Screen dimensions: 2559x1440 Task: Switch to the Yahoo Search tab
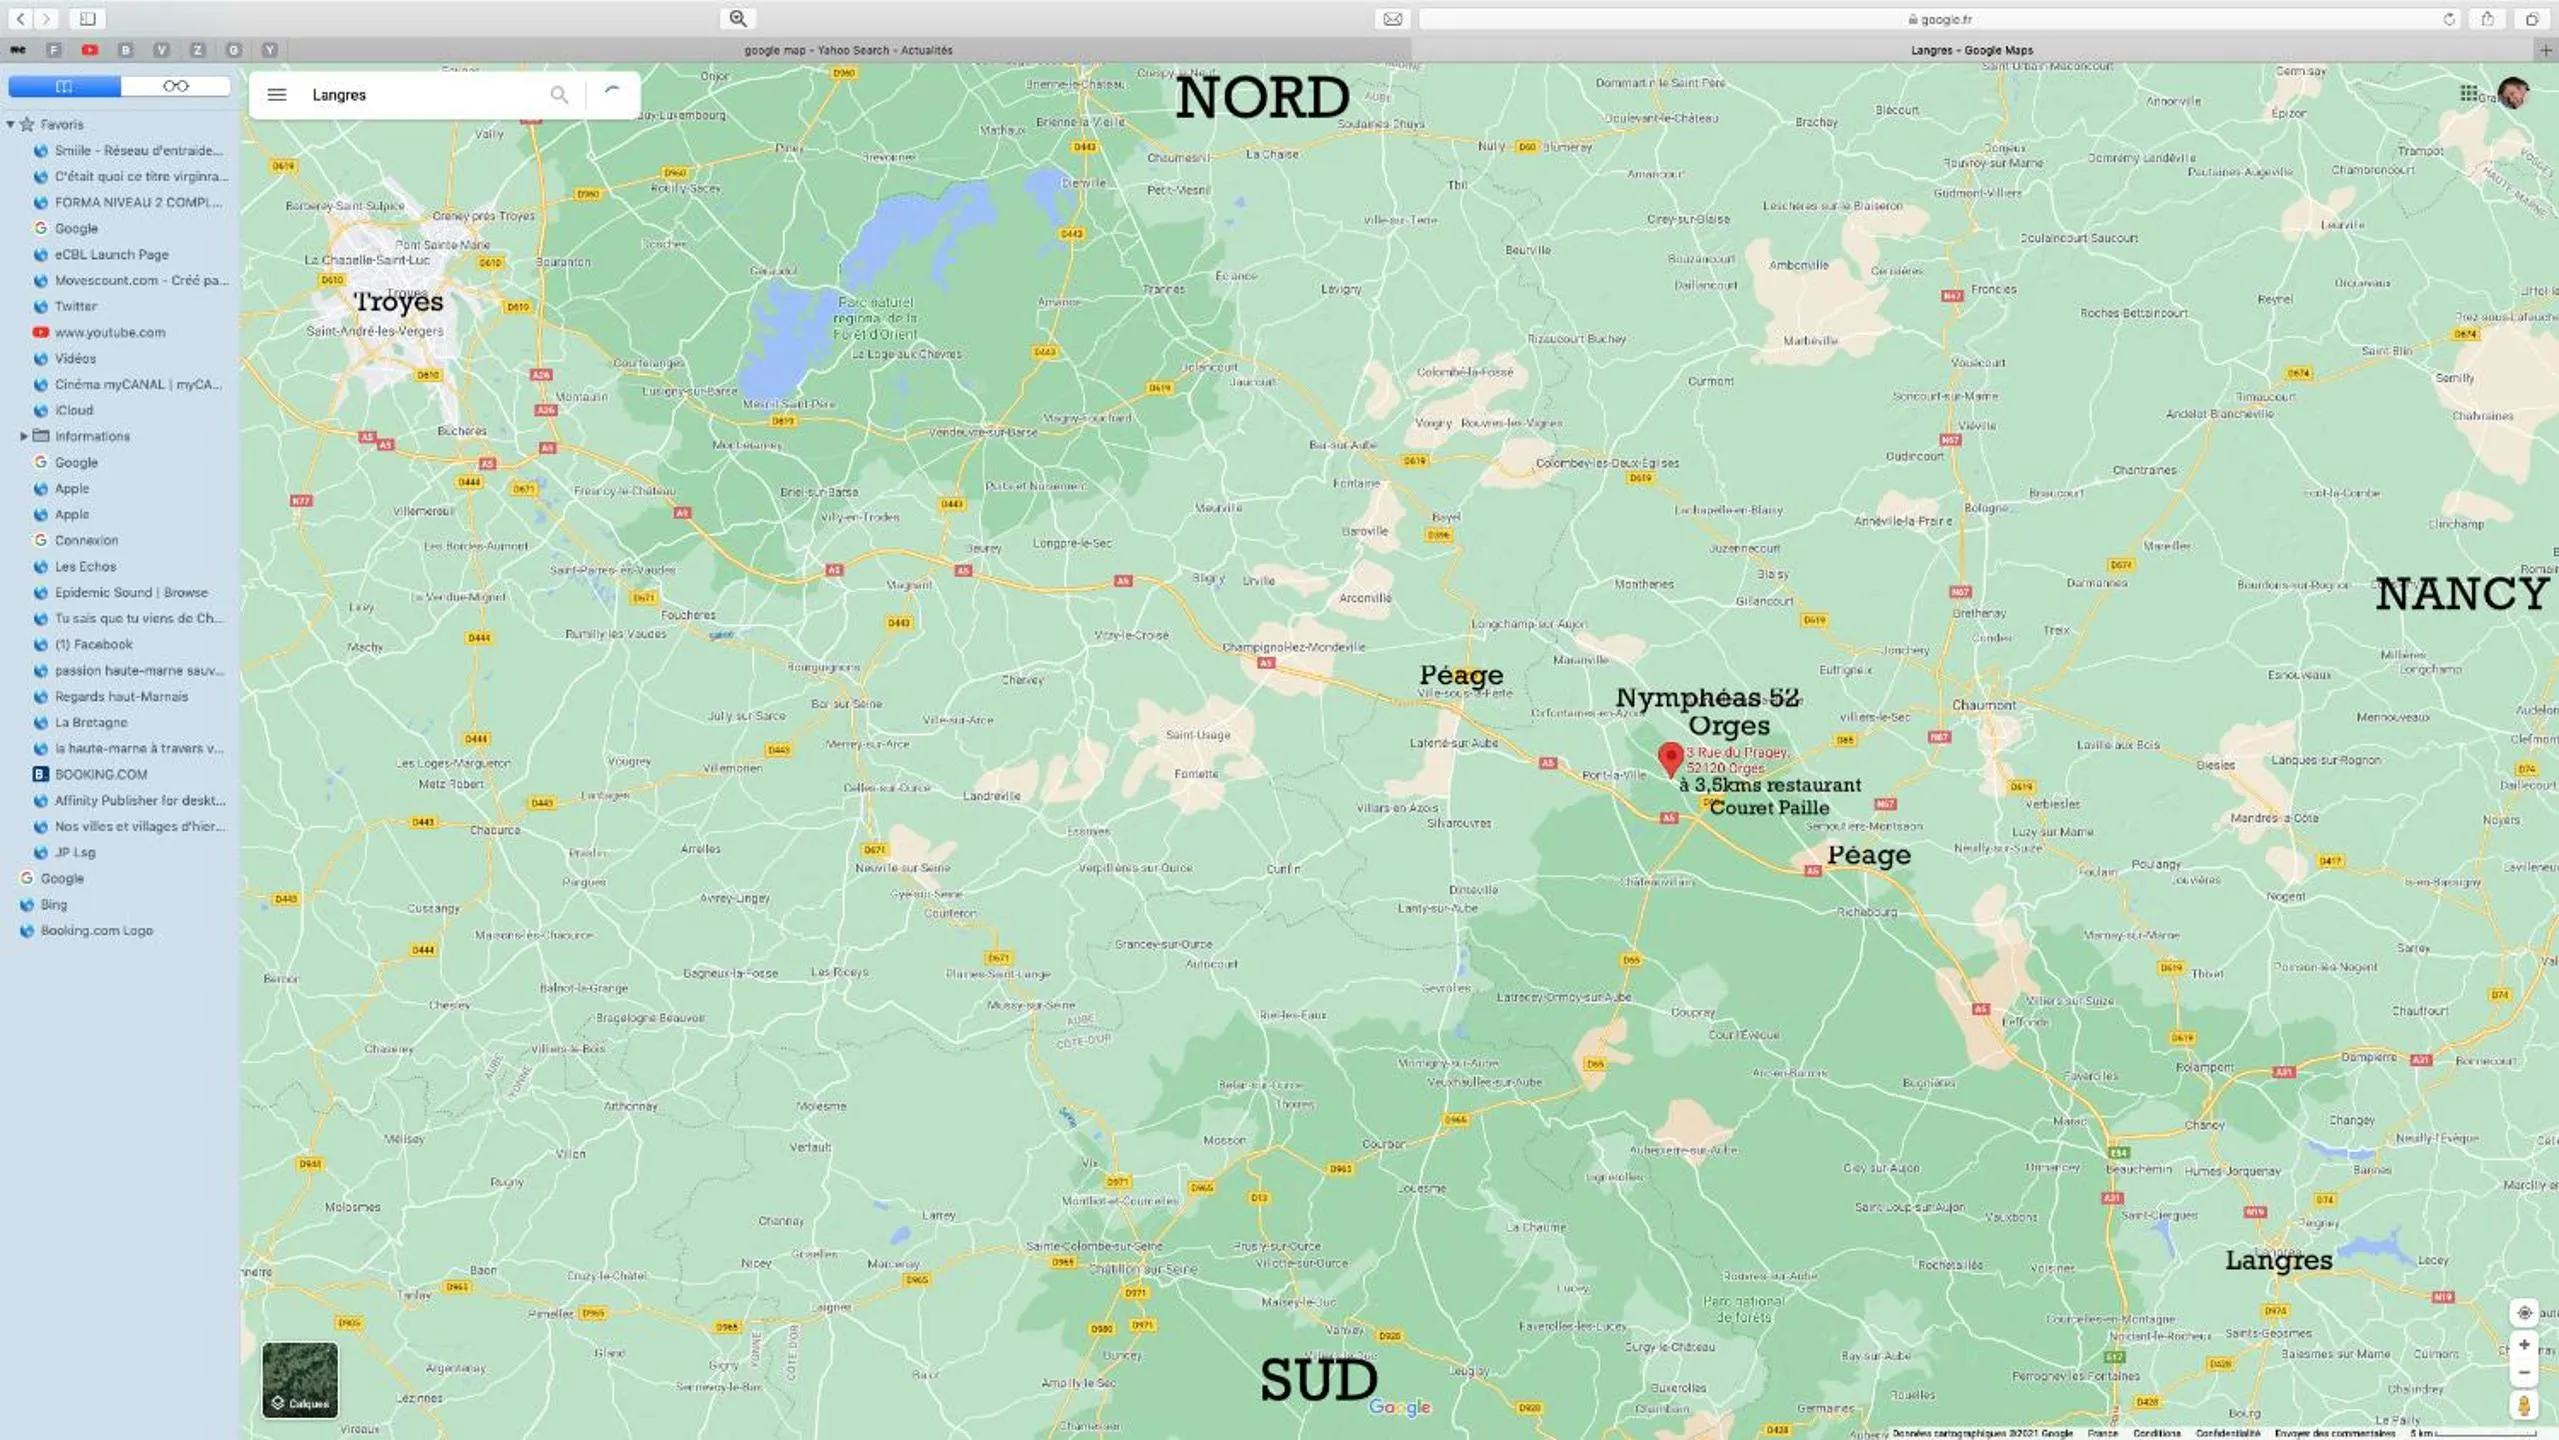(847, 50)
